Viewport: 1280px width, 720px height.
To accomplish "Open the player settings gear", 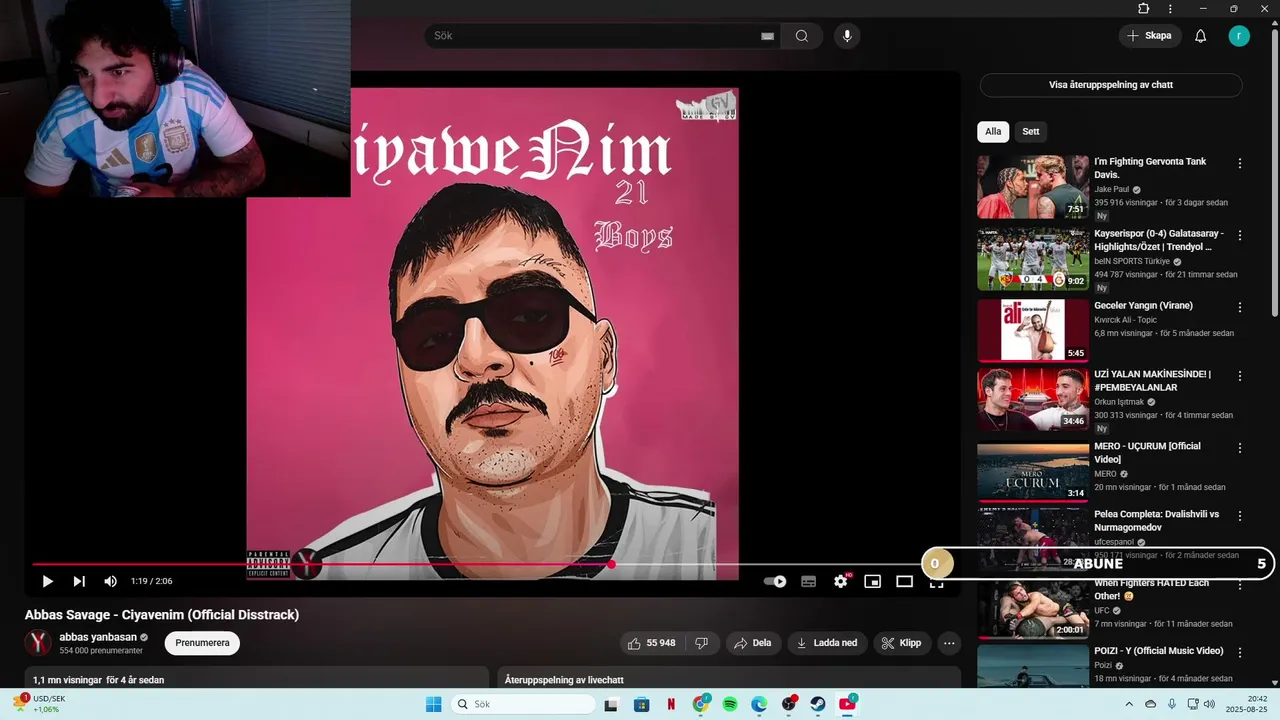I will pyautogui.click(x=841, y=581).
